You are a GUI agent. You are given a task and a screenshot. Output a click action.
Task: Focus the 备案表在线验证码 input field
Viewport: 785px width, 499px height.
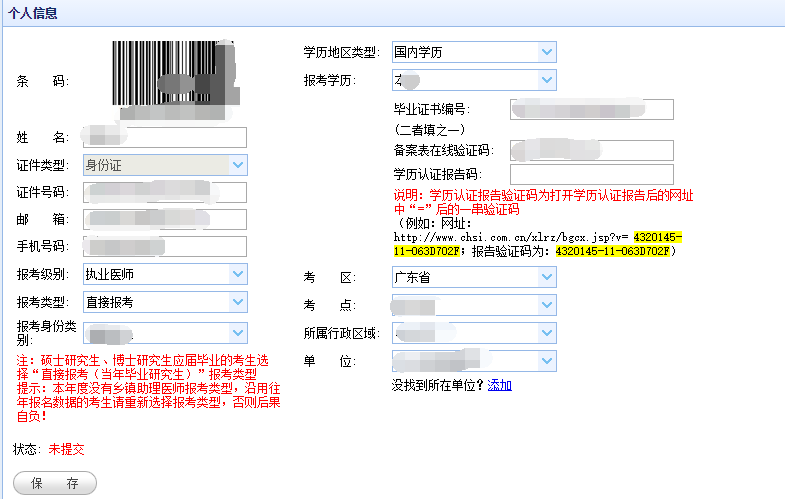pyautogui.click(x=591, y=150)
